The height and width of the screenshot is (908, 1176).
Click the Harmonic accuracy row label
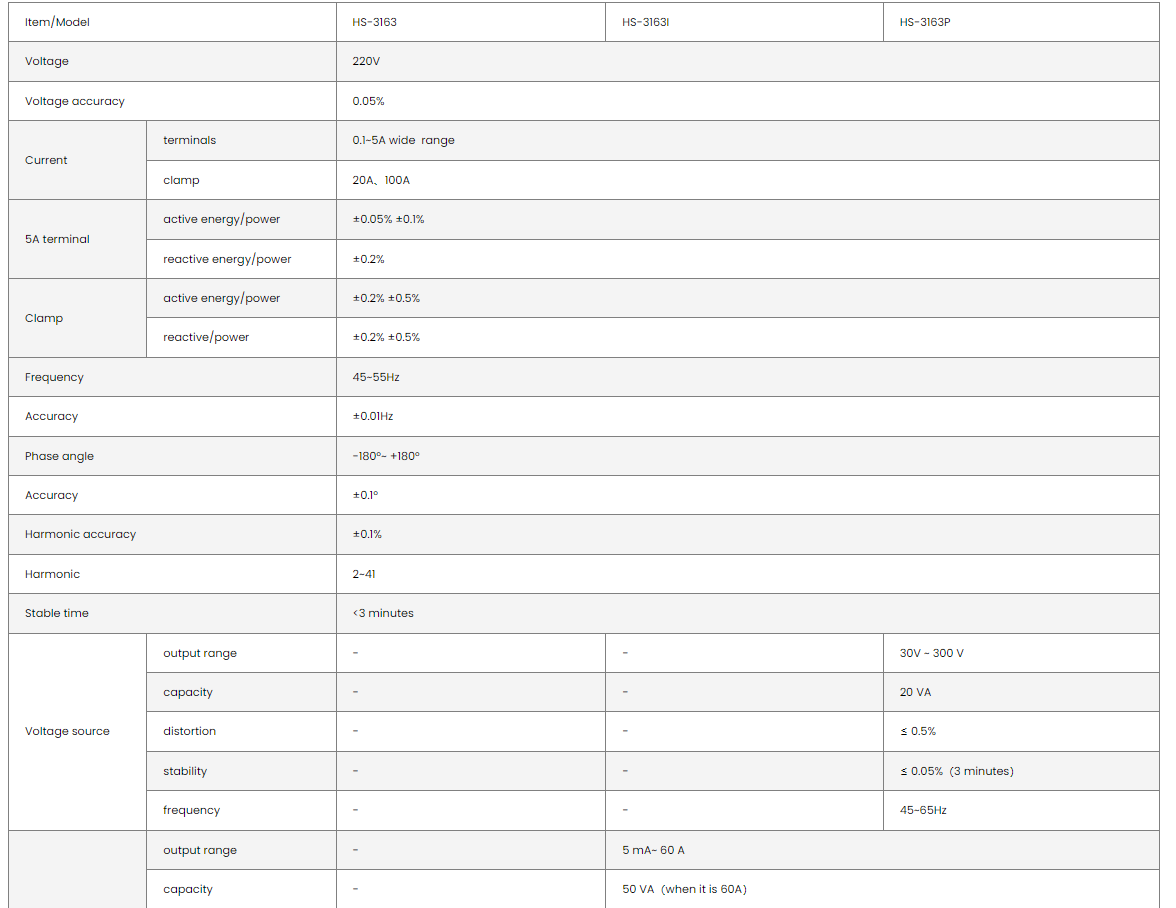point(80,534)
